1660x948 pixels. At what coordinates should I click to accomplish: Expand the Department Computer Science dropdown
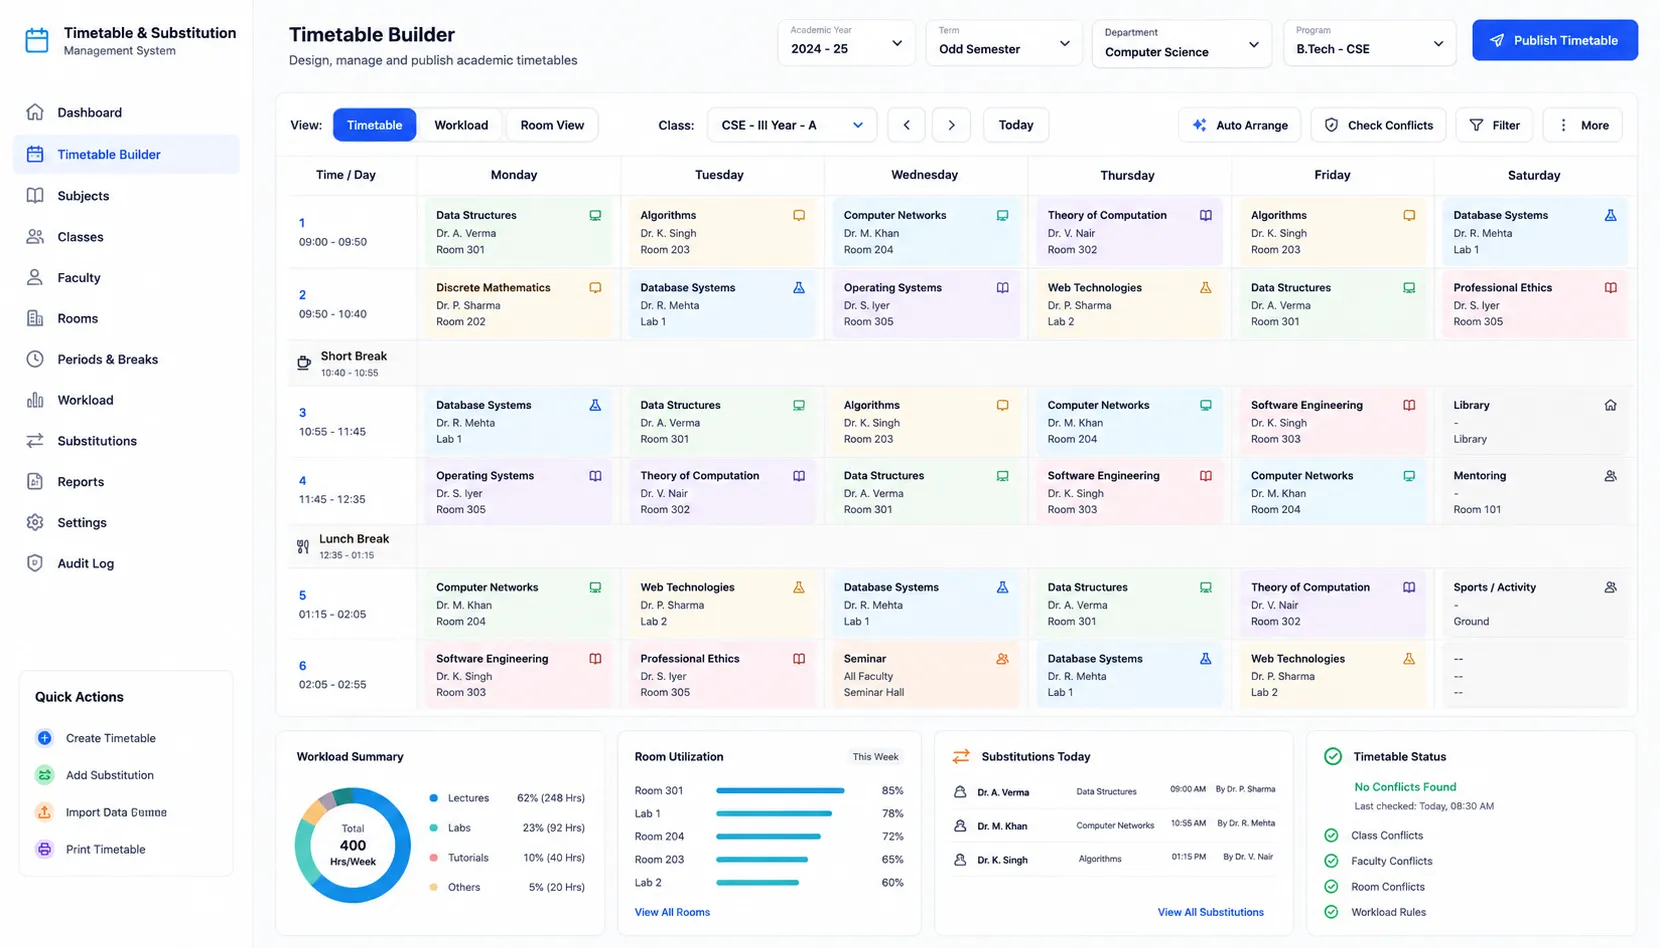1182,43
